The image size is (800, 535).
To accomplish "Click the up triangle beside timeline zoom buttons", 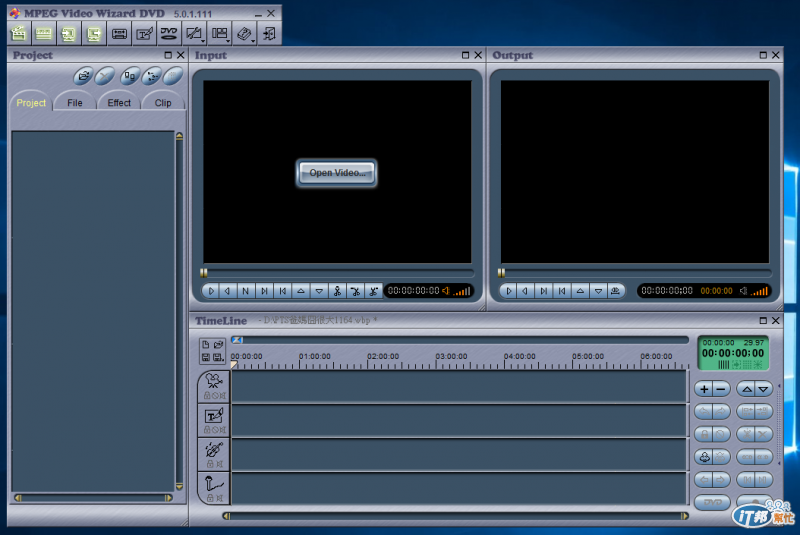I will click(x=747, y=390).
